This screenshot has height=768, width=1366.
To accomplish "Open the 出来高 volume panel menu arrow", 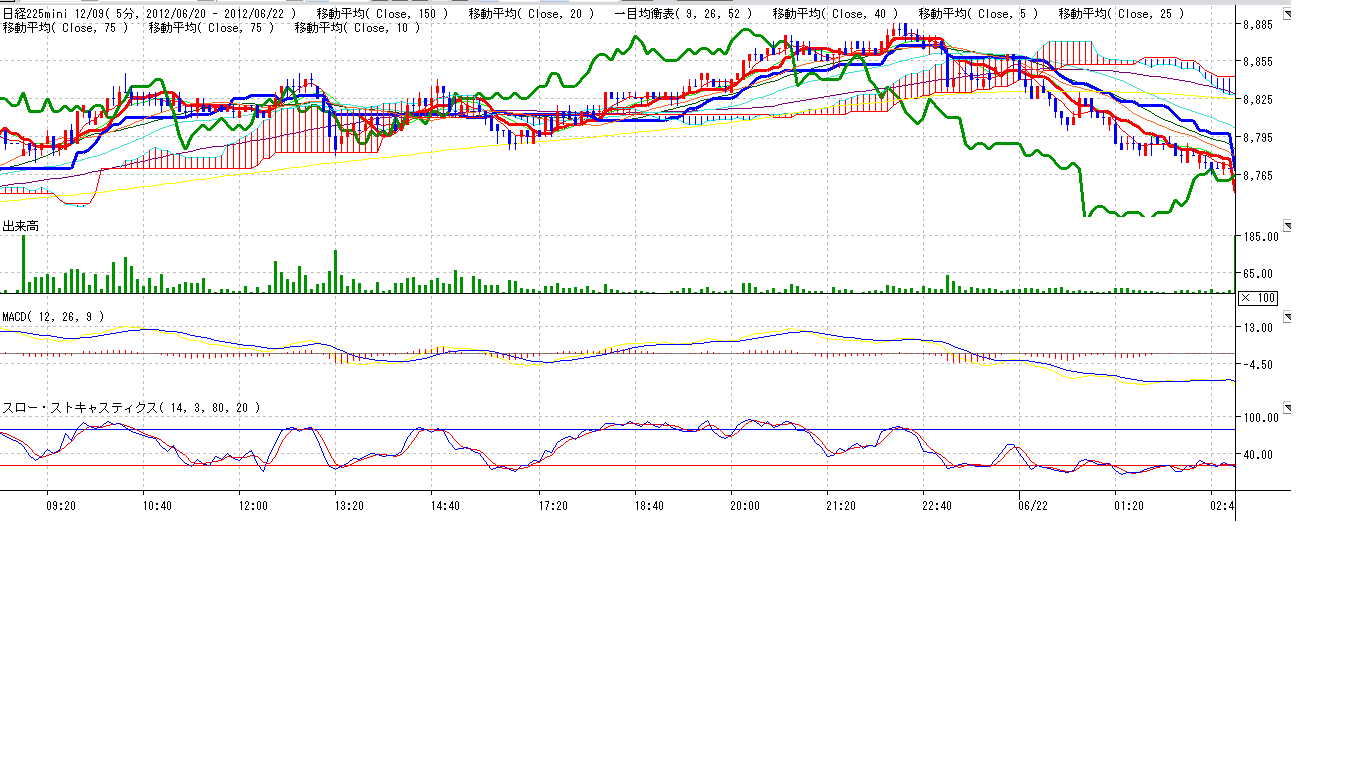I will tap(1287, 226).
